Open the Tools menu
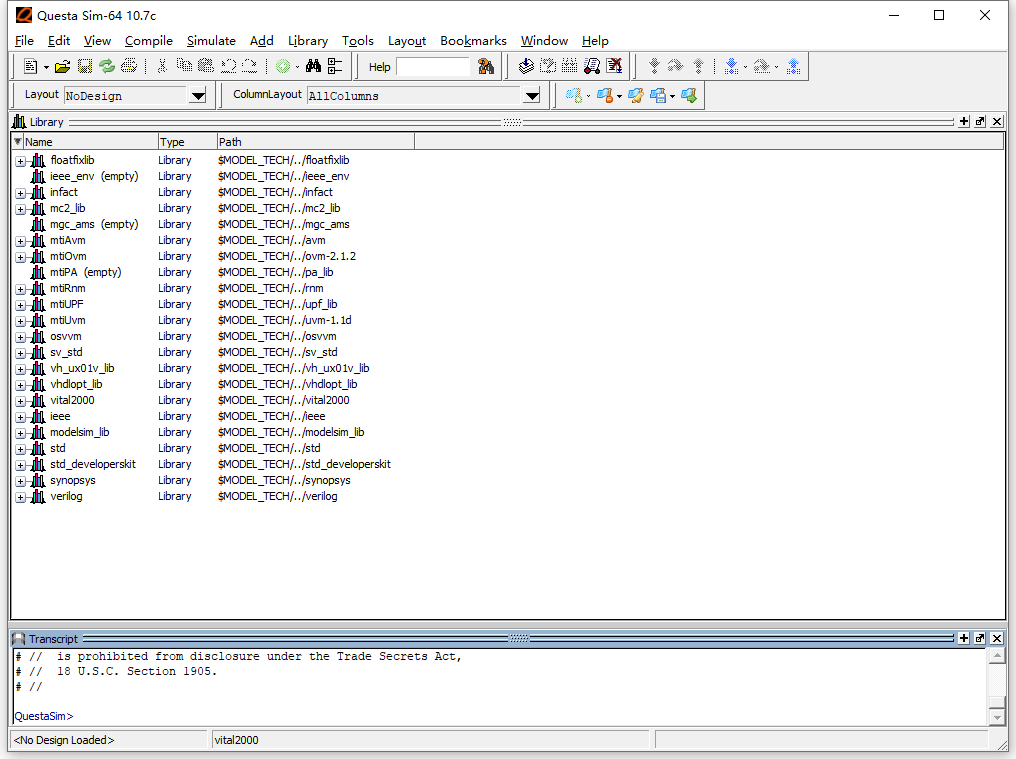The width and height of the screenshot is (1016, 759). tap(358, 40)
